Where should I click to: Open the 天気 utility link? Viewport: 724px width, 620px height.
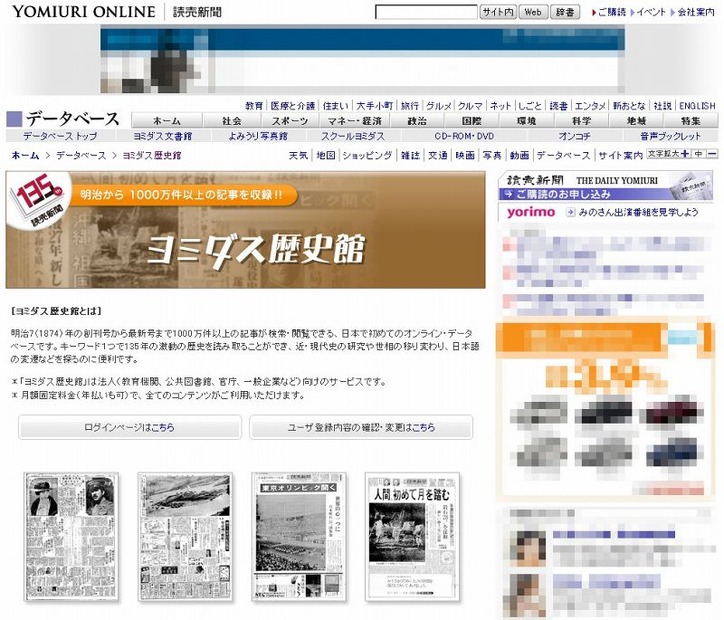[298, 155]
